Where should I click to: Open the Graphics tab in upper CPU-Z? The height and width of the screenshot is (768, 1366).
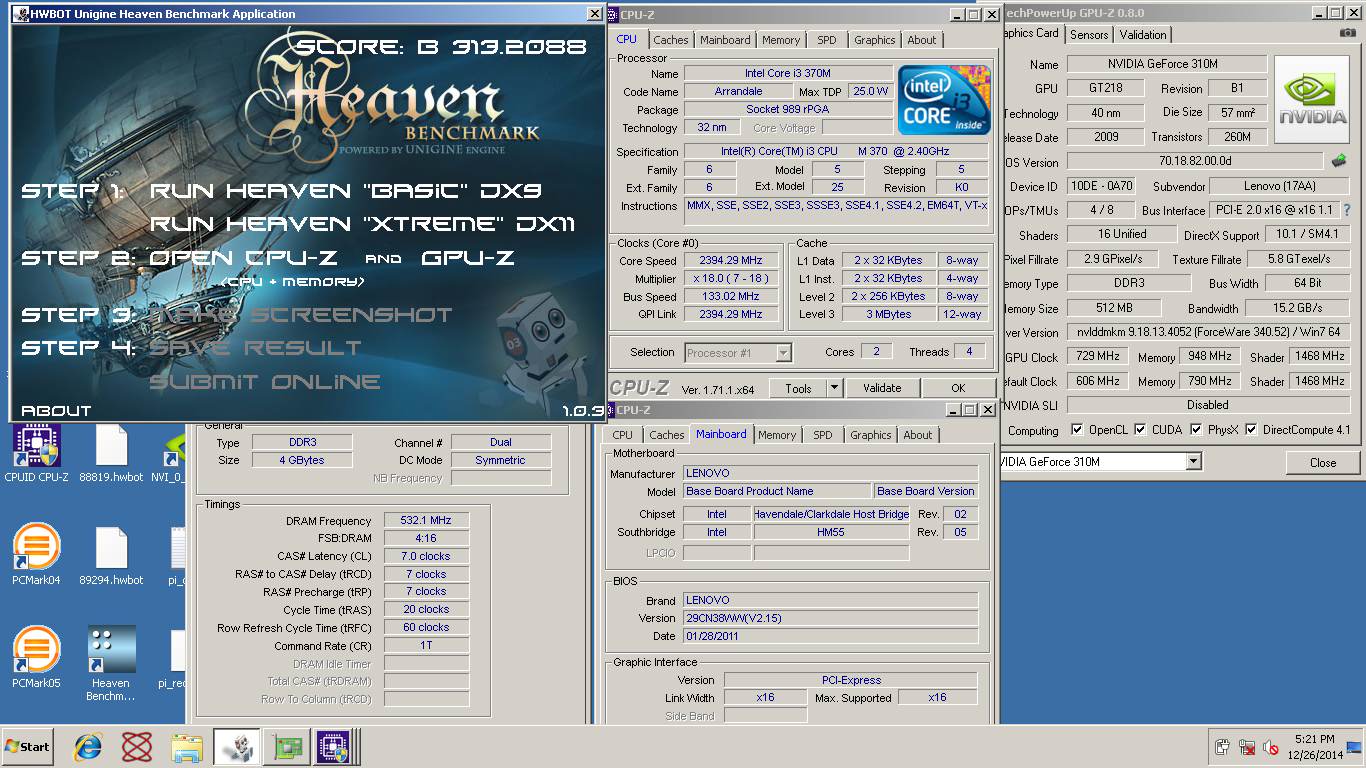point(874,40)
